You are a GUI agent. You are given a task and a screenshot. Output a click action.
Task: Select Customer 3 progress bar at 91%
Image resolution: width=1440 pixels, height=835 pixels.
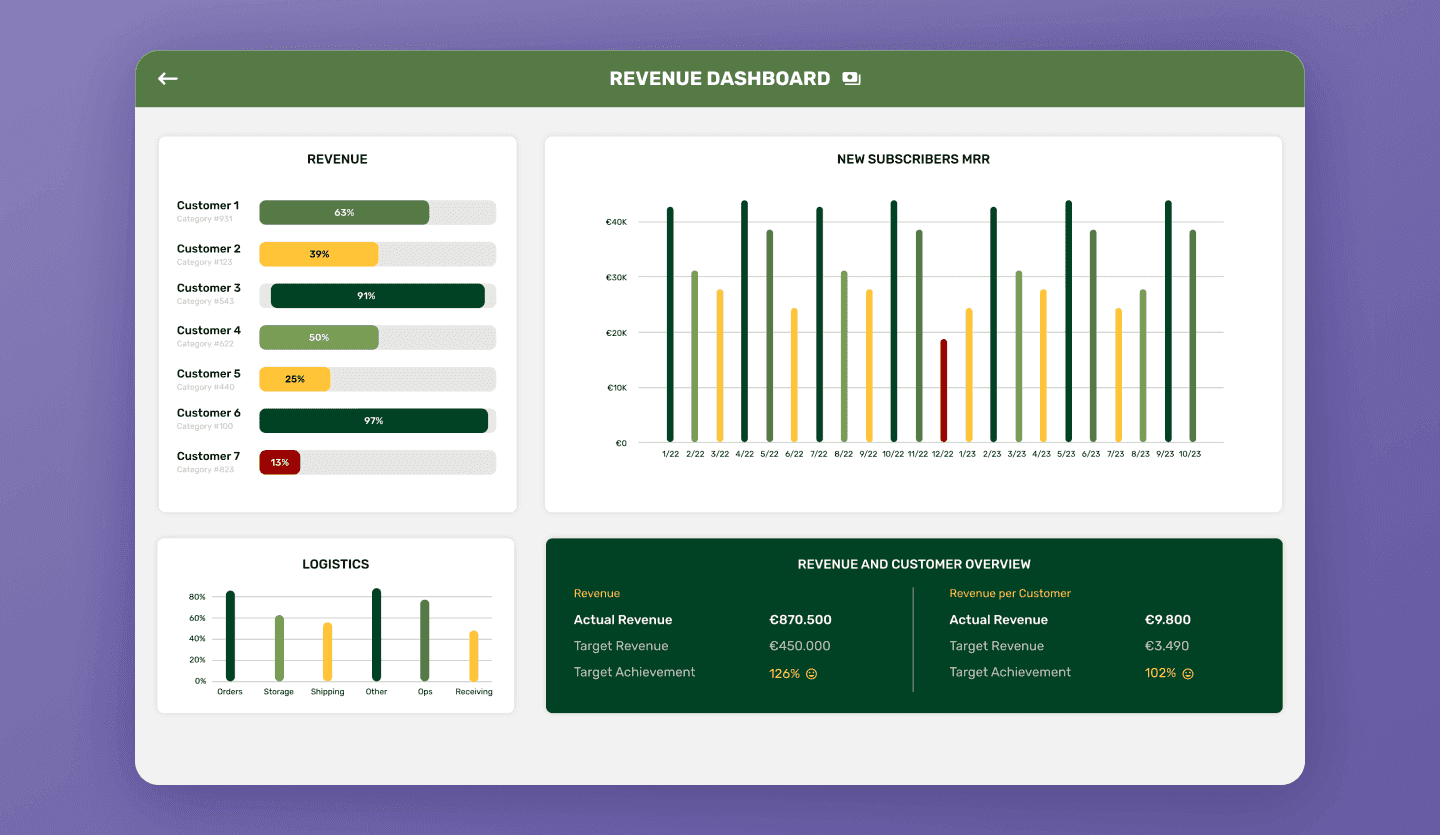point(378,296)
